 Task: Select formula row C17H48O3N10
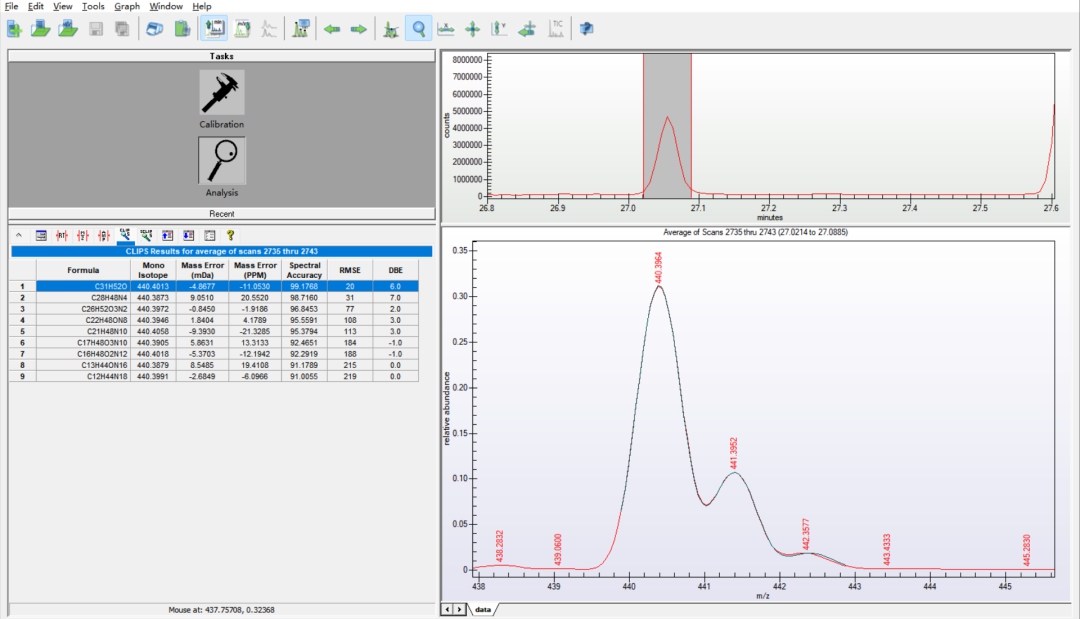[214, 343]
